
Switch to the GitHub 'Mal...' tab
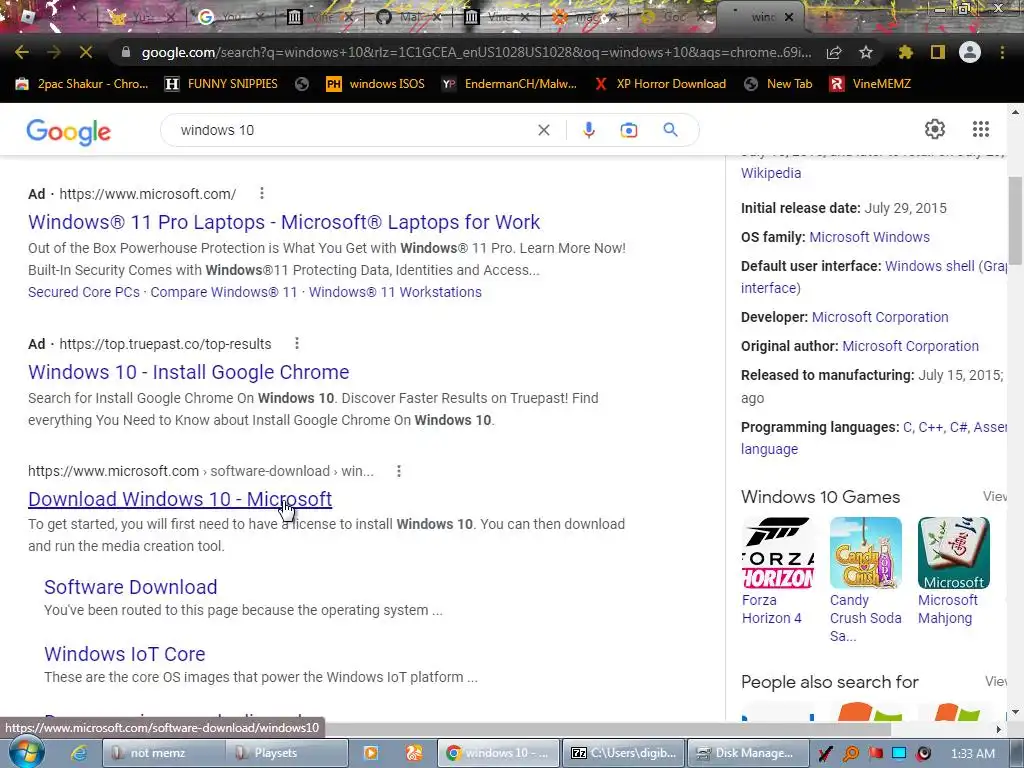point(408,17)
